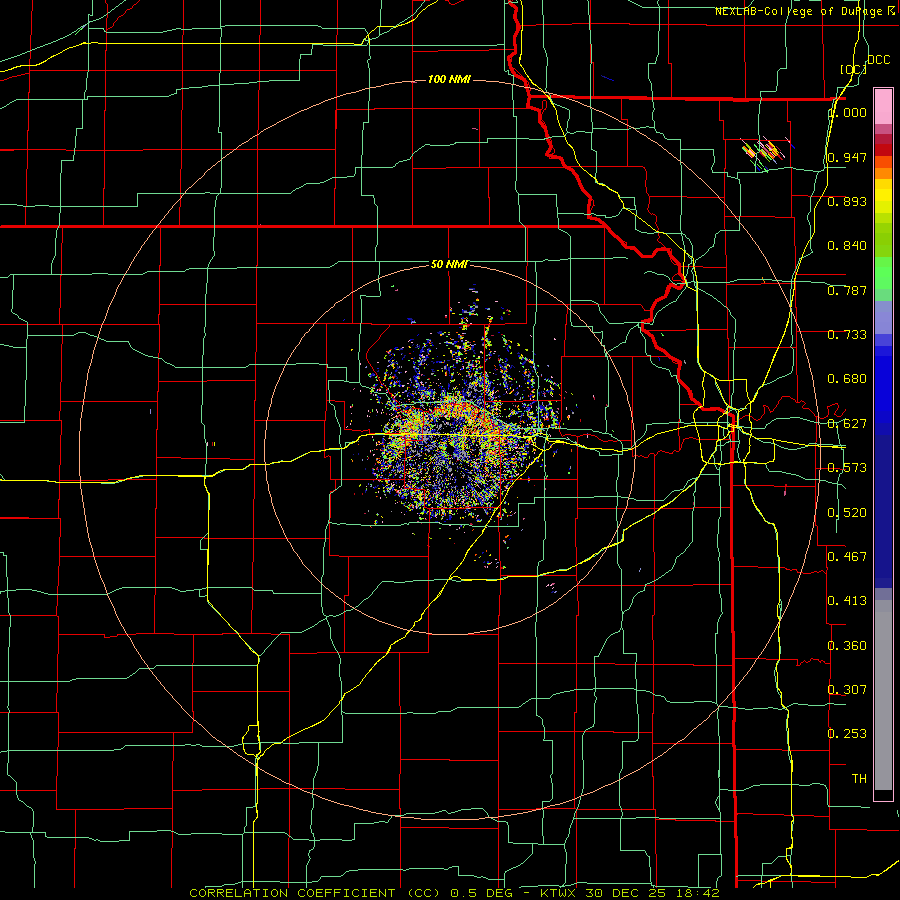Click the 0.787 legend value
900x900 pixels.
click(x=847, y=290)
